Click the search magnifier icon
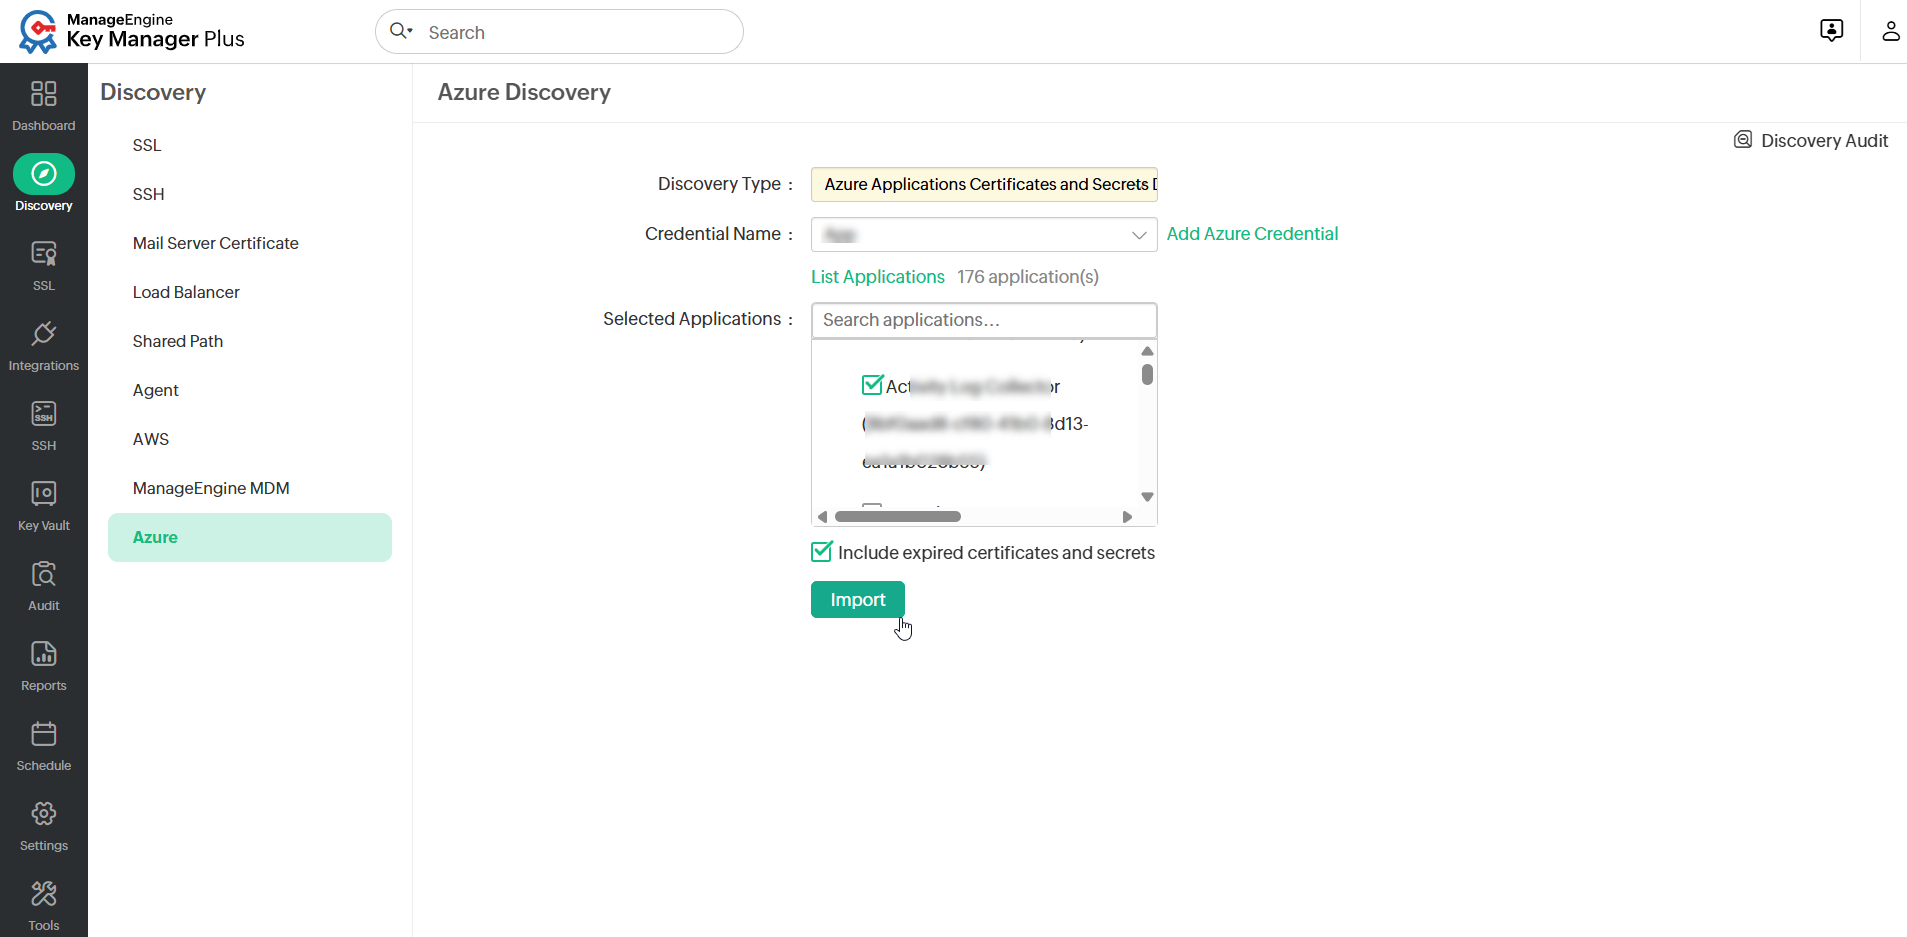Image resolution: width=1907 pixels, height=937 pixels. click(401, 31)
